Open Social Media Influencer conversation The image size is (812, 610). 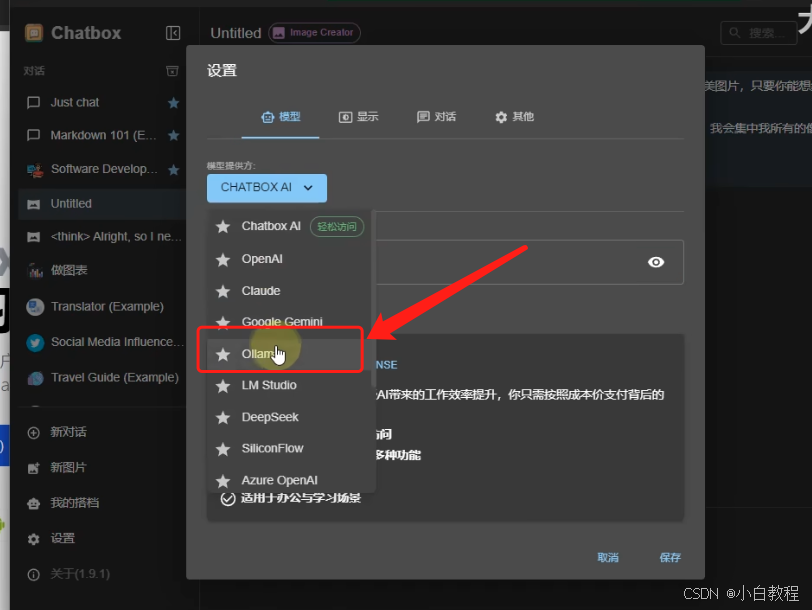(102, 342)
